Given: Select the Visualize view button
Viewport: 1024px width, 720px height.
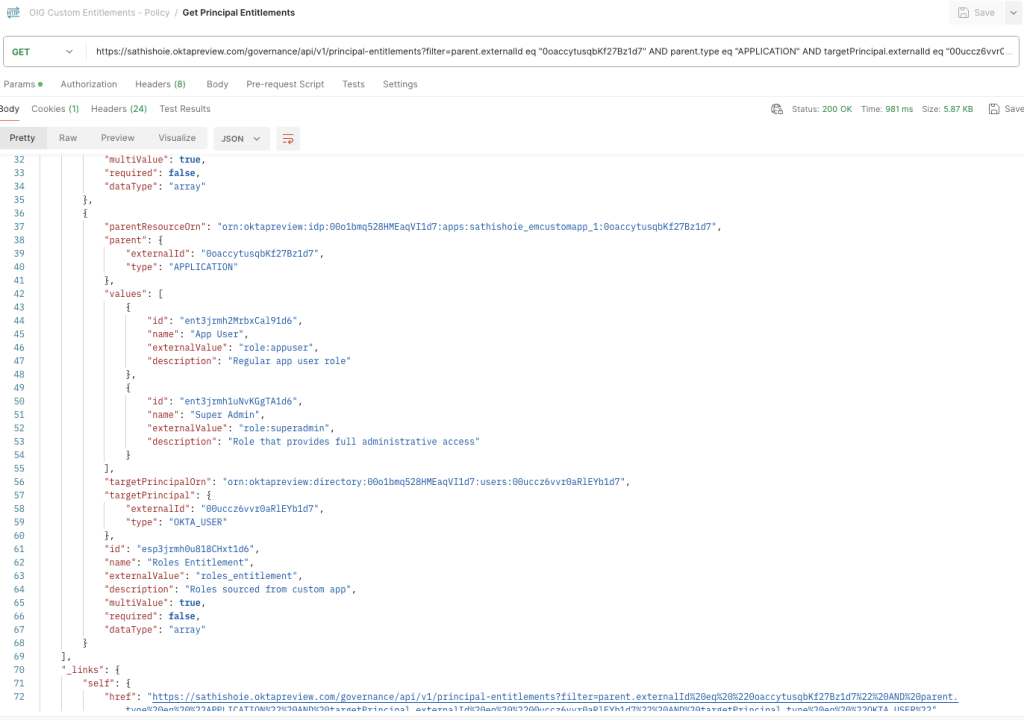Looking at the screenshot, I should click(x=177, y=138).
